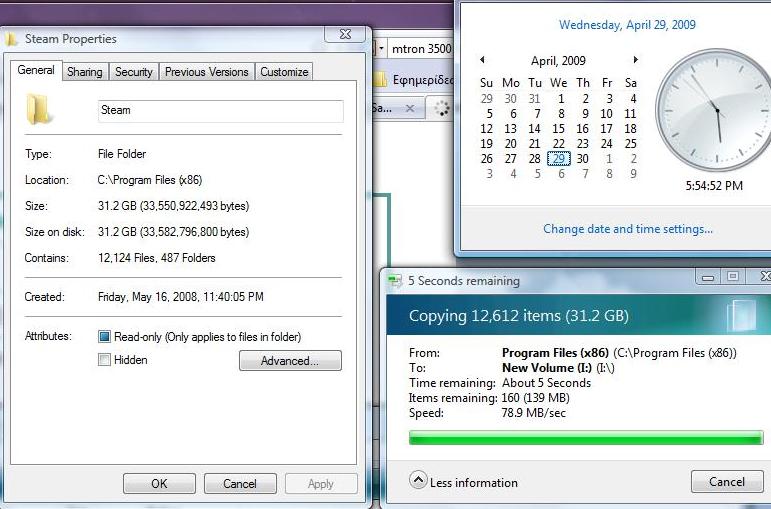Select April 18 in the calendar
The image size is (771, 509).
pos(630,129)
